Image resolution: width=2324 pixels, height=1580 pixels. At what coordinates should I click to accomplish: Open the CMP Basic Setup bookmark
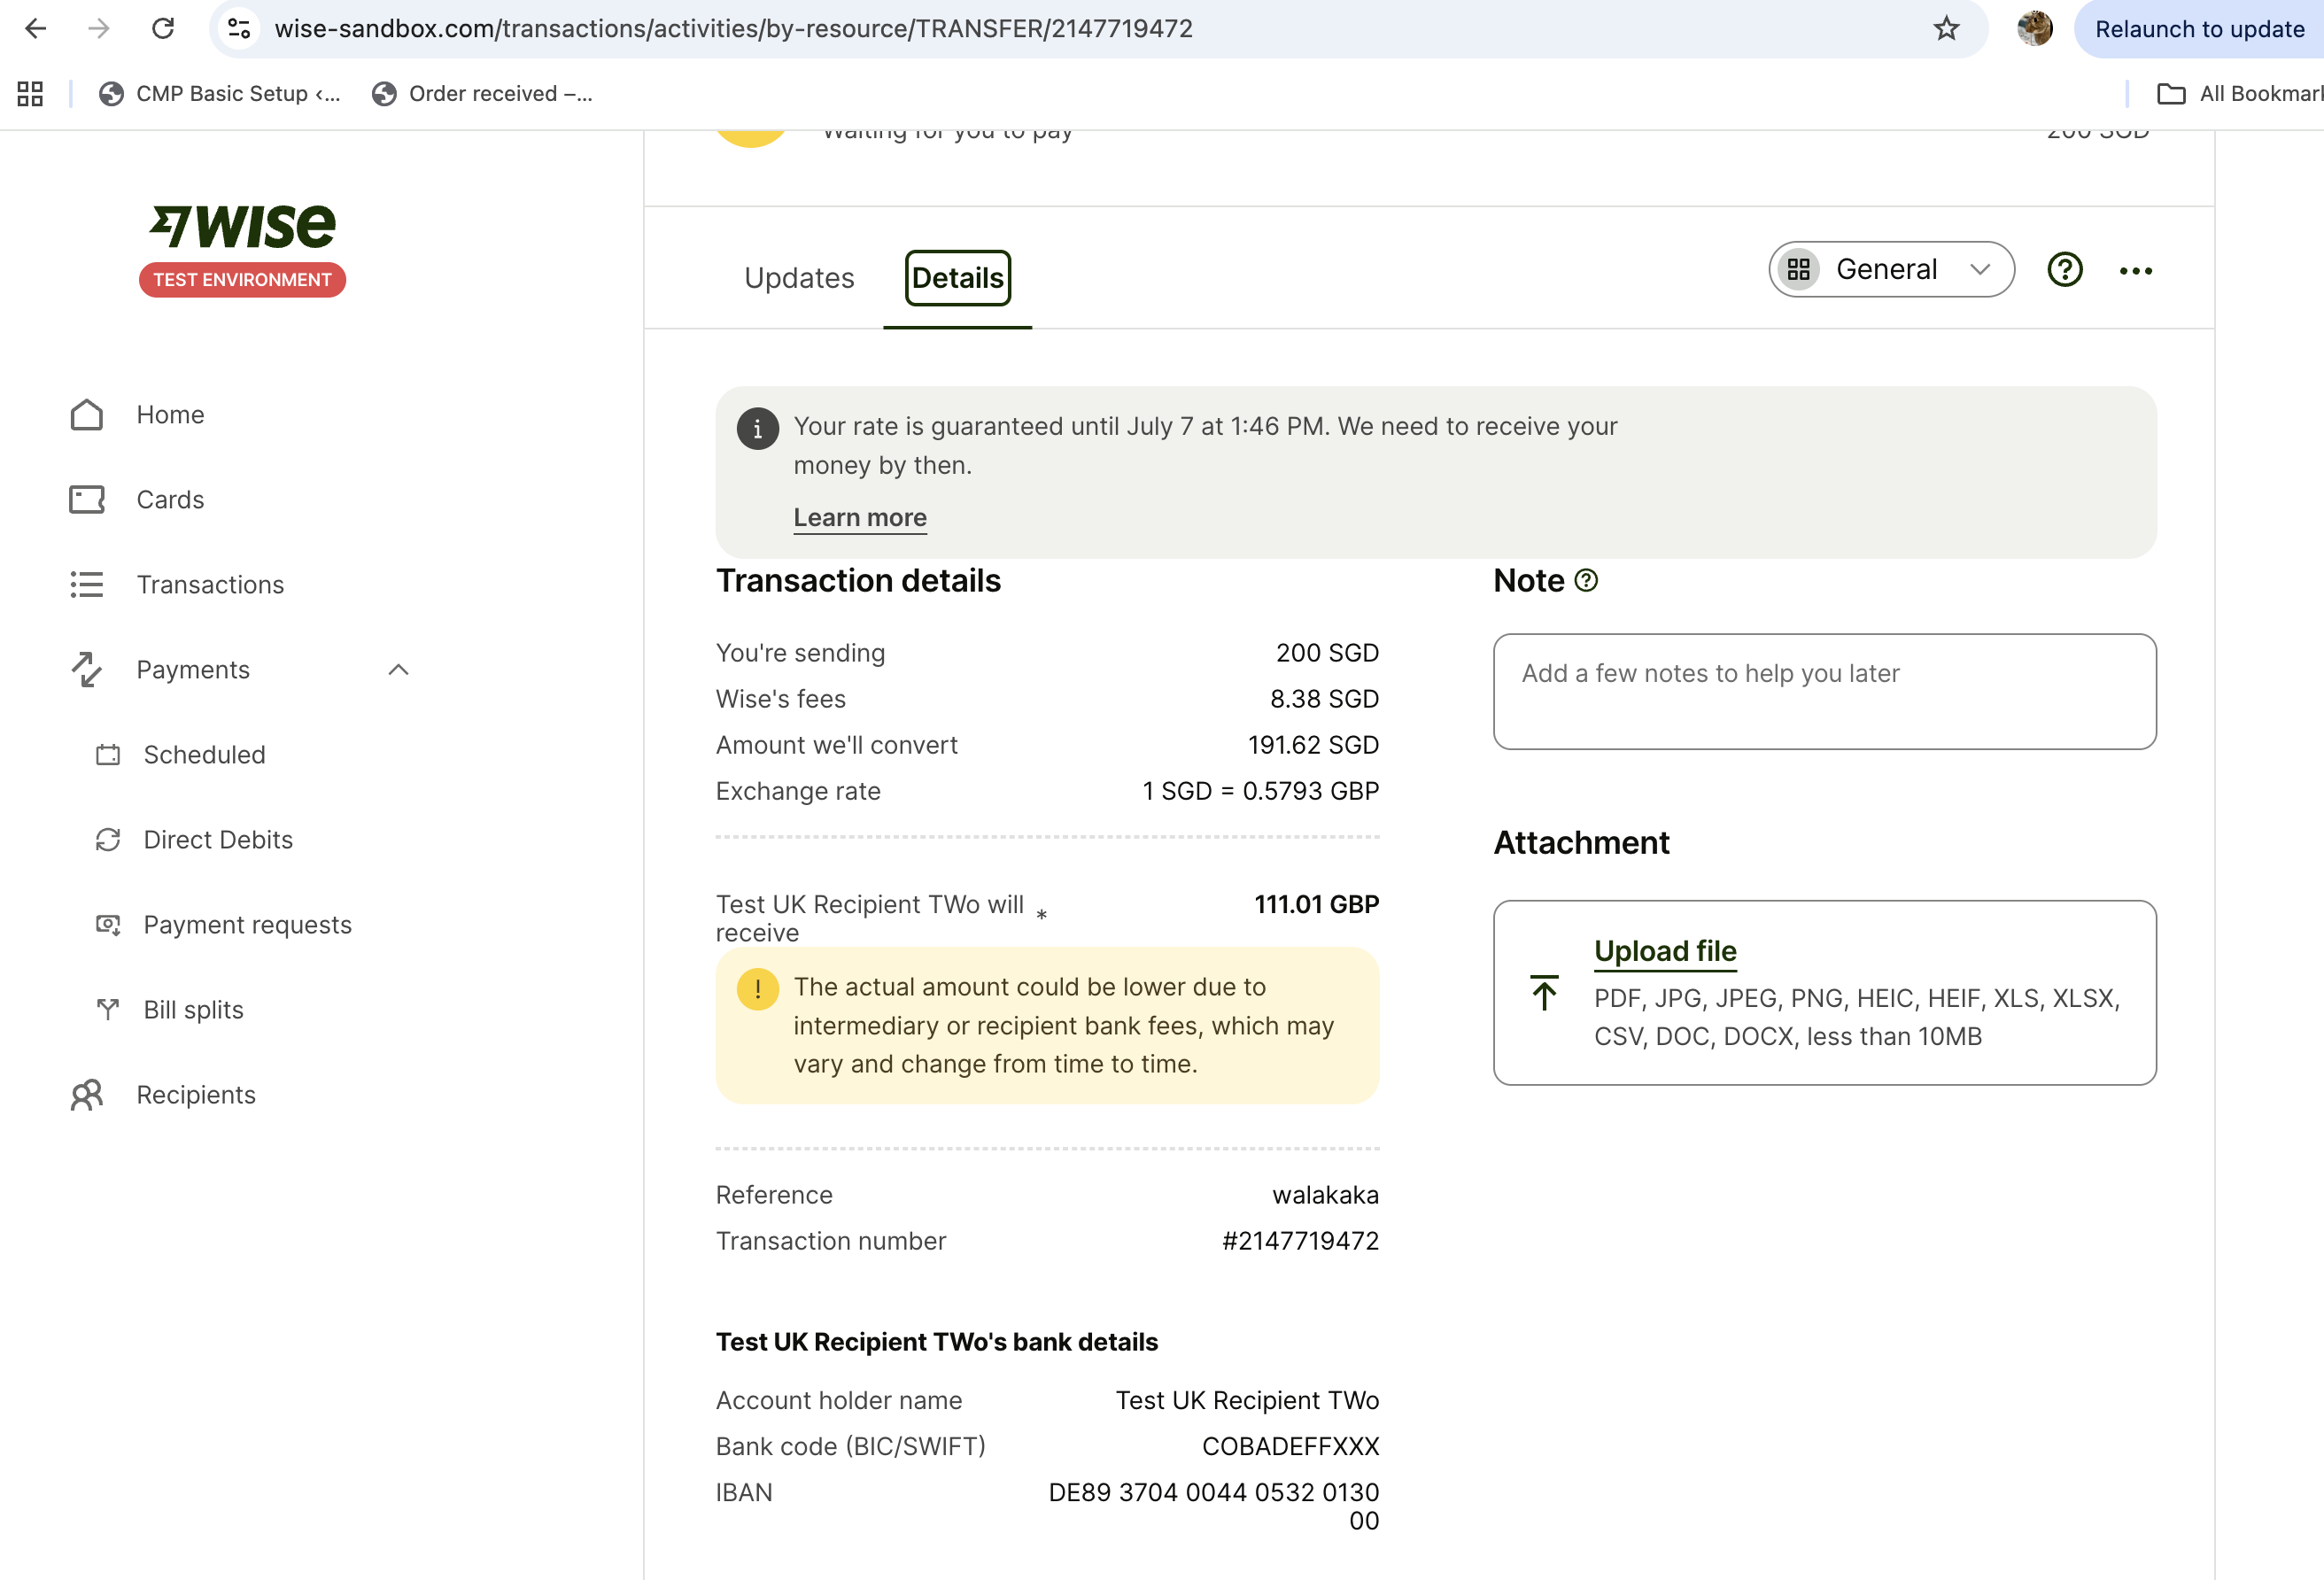(220, 93)
